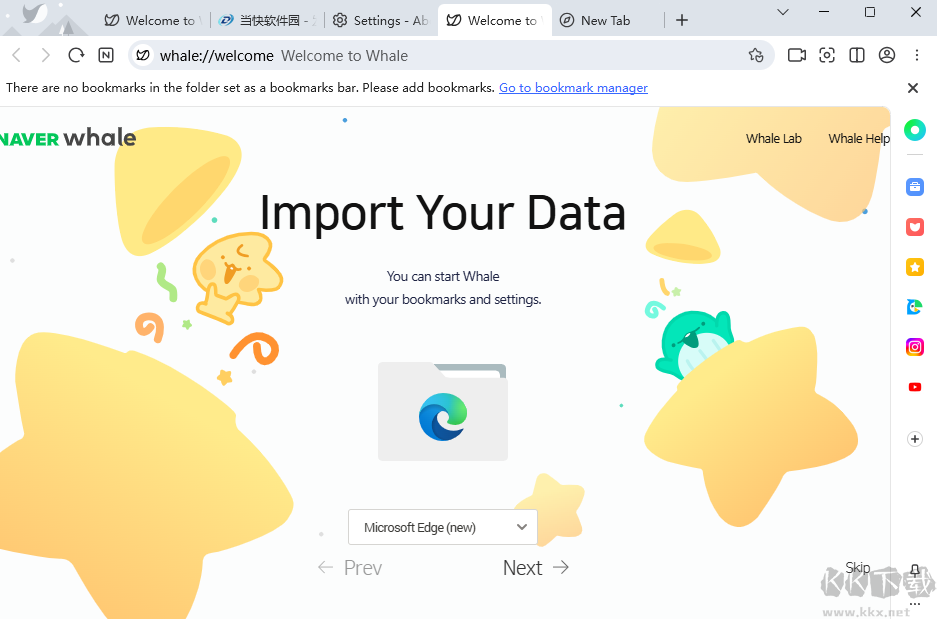Open the user profile icon
Viewport: 937px width, 619px height.
point(887,56)
